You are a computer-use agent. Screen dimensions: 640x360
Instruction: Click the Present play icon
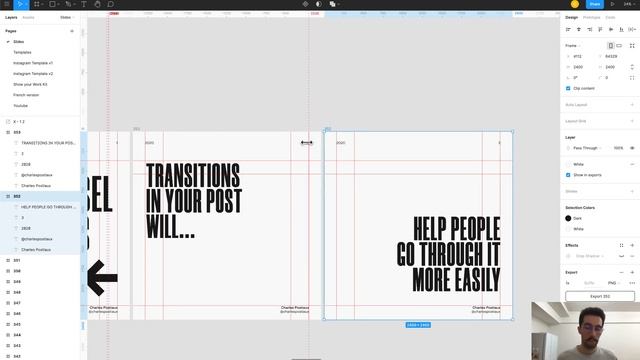[612, 4]
